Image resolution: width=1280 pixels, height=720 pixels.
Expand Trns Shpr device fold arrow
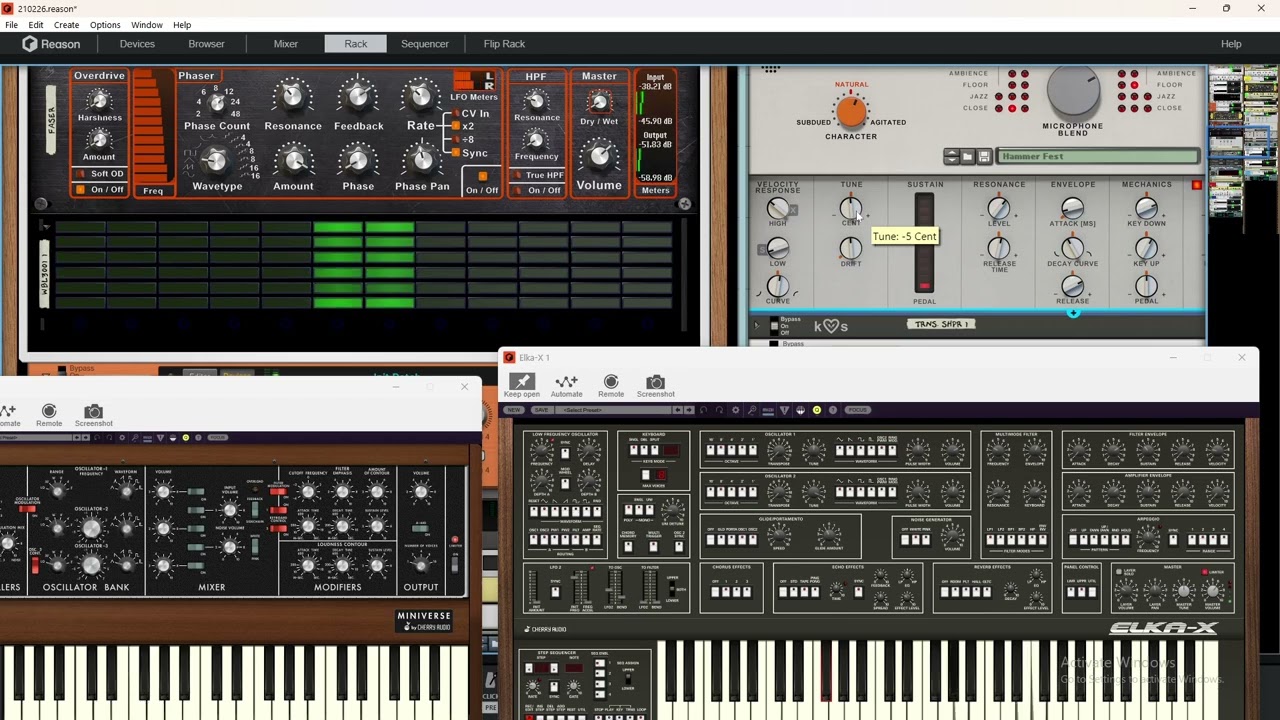pyautogui.click(x=757, y=326)
